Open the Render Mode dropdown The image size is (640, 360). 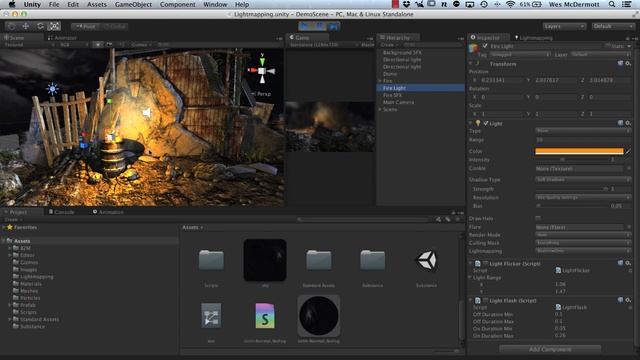pos(583,235)
